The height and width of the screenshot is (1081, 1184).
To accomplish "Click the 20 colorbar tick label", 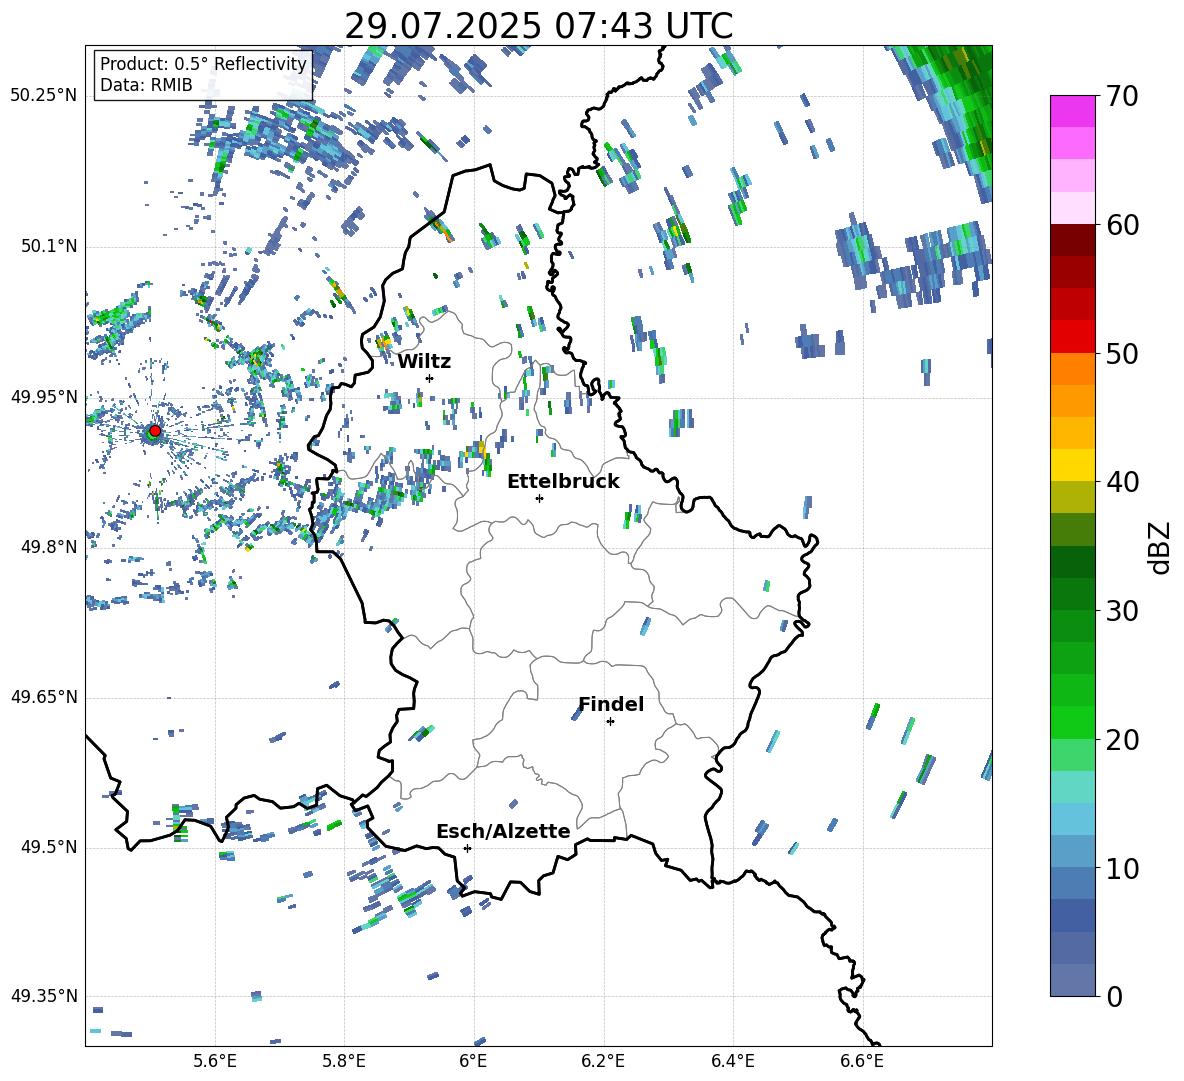I will tap(1122, 740).
